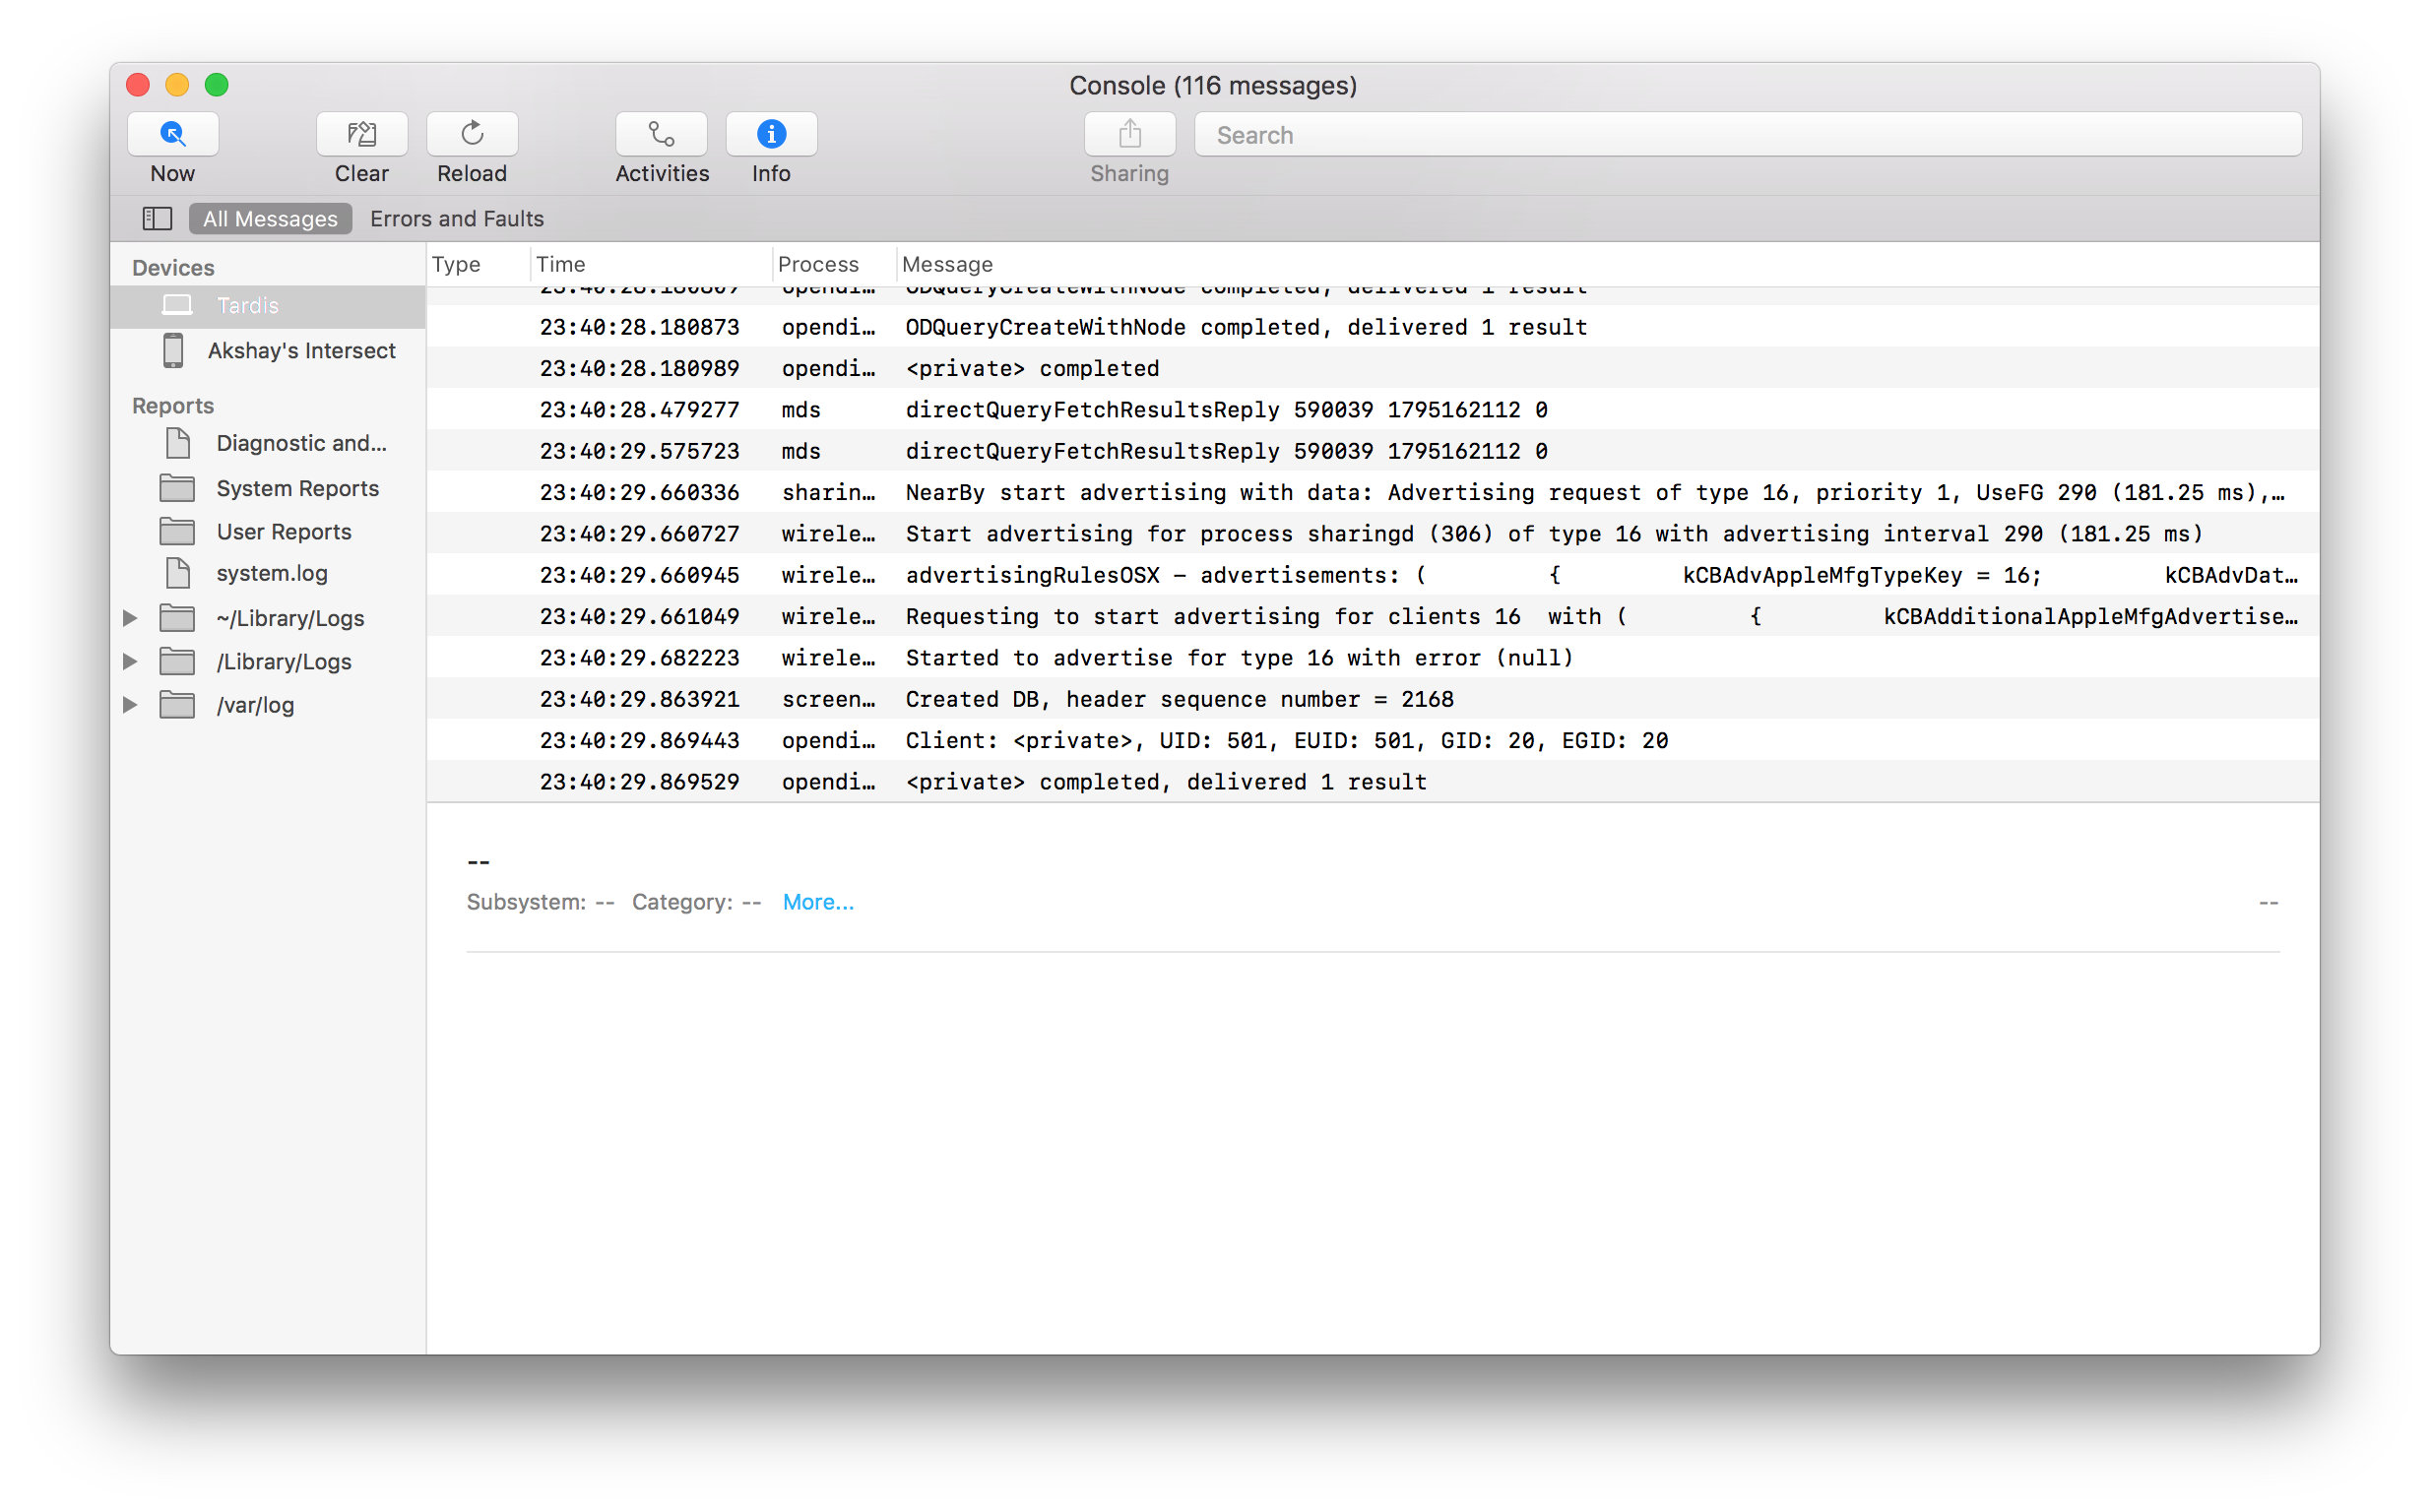Click the /var/log folder icon
The width and height of the screenshot is (2430, 1512).
[x=177, y=705]
